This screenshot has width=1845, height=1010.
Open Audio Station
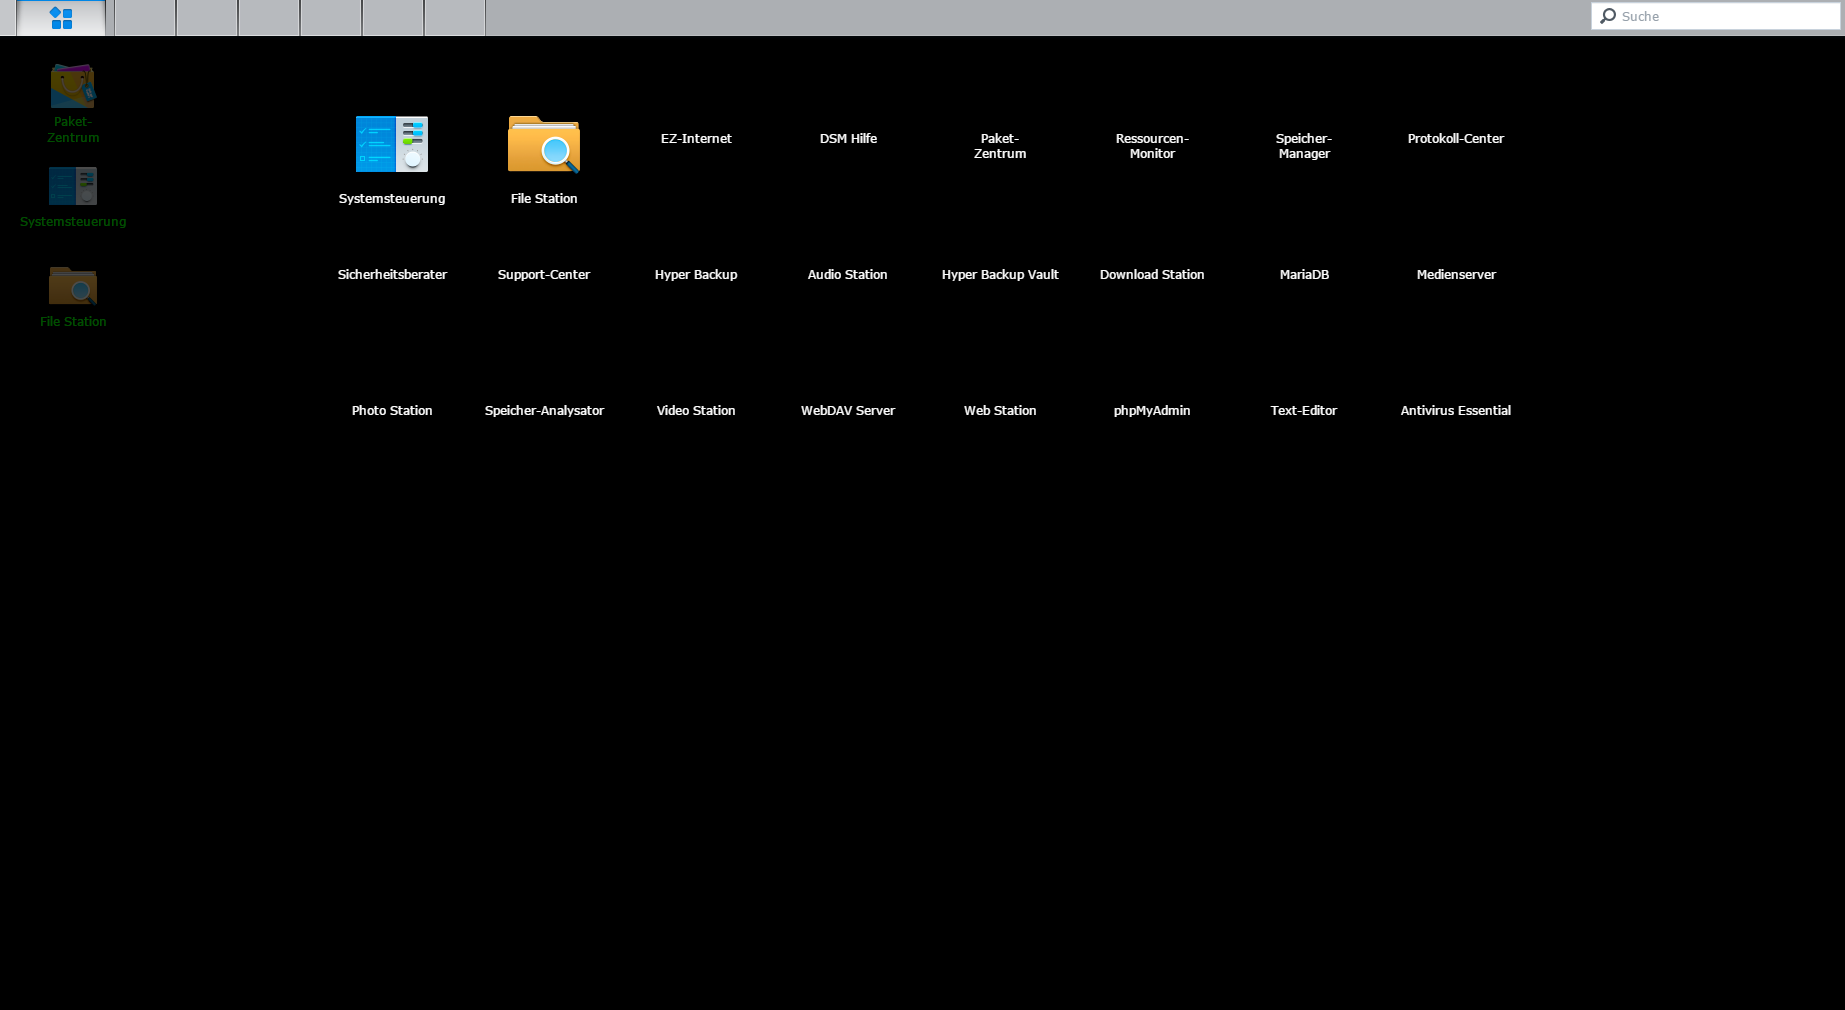[x=848, y=275]
